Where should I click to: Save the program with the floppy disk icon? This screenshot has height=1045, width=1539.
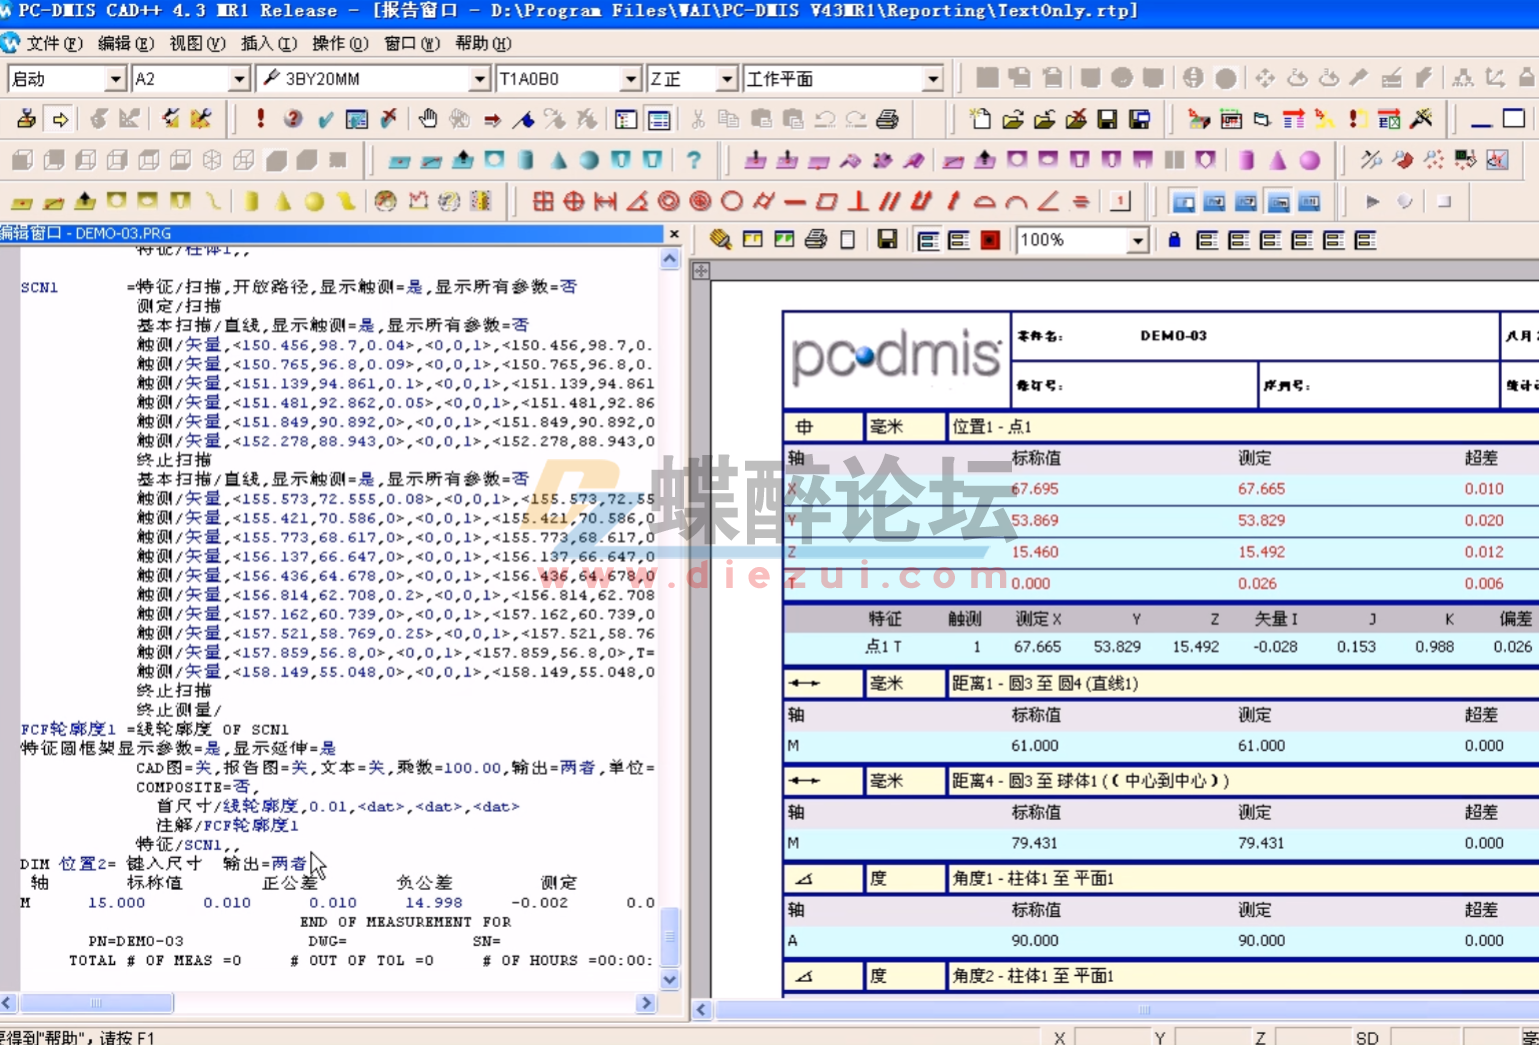pos(1106,119)
